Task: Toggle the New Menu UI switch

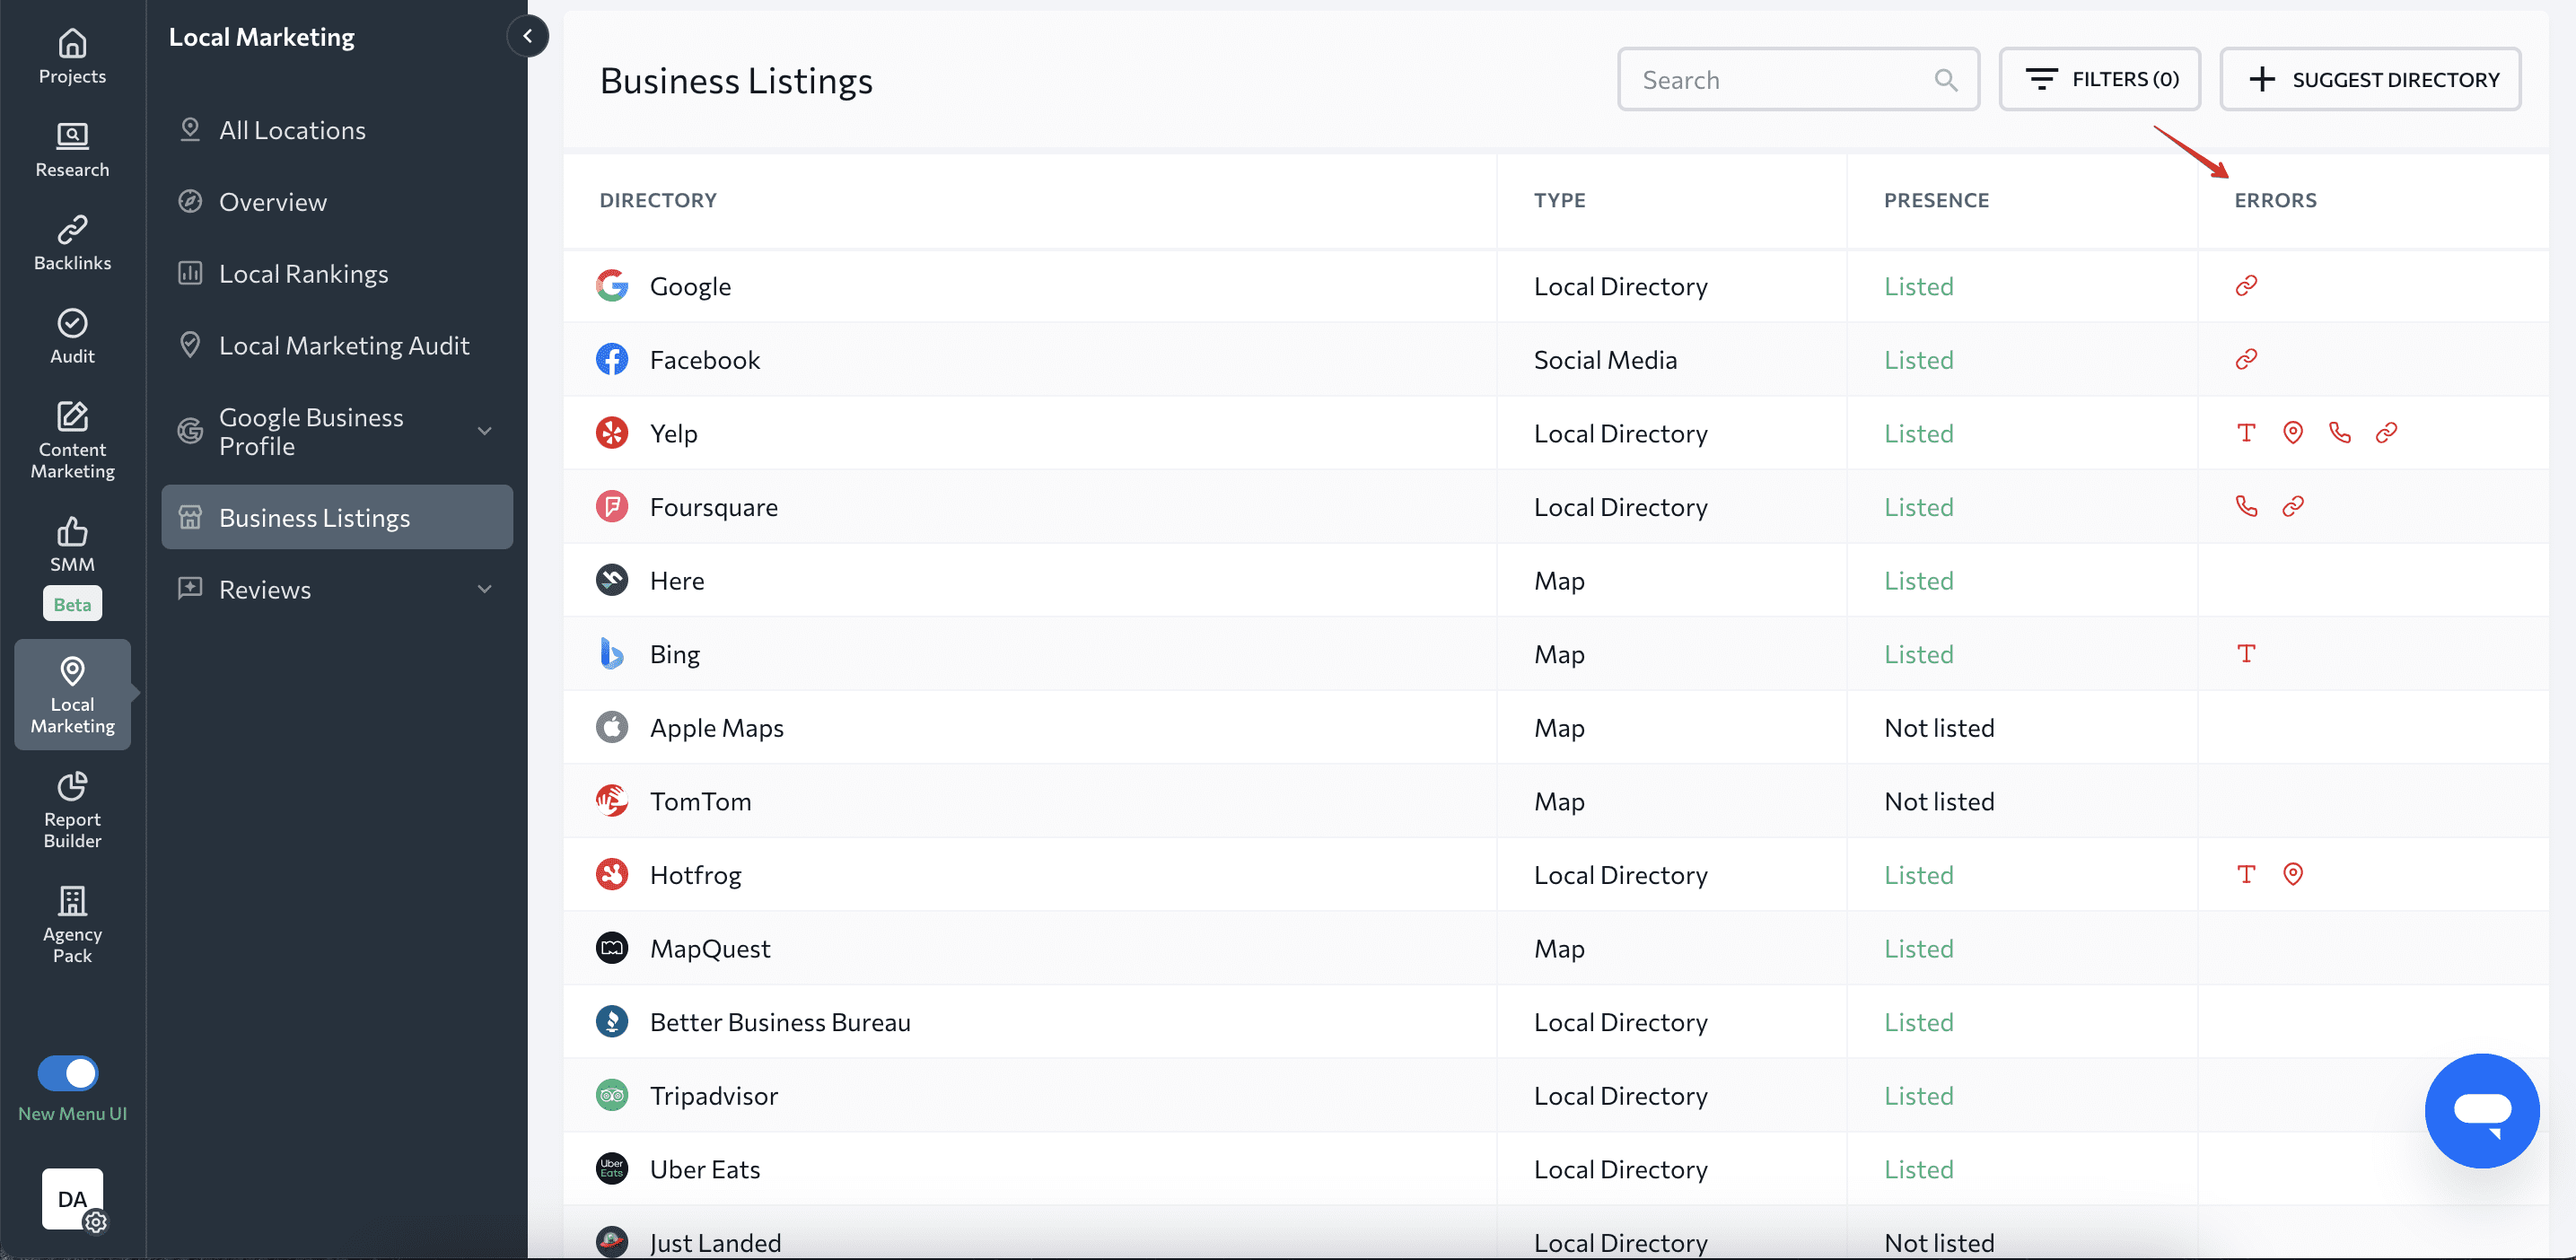Action: click(x=68, y=1073)
